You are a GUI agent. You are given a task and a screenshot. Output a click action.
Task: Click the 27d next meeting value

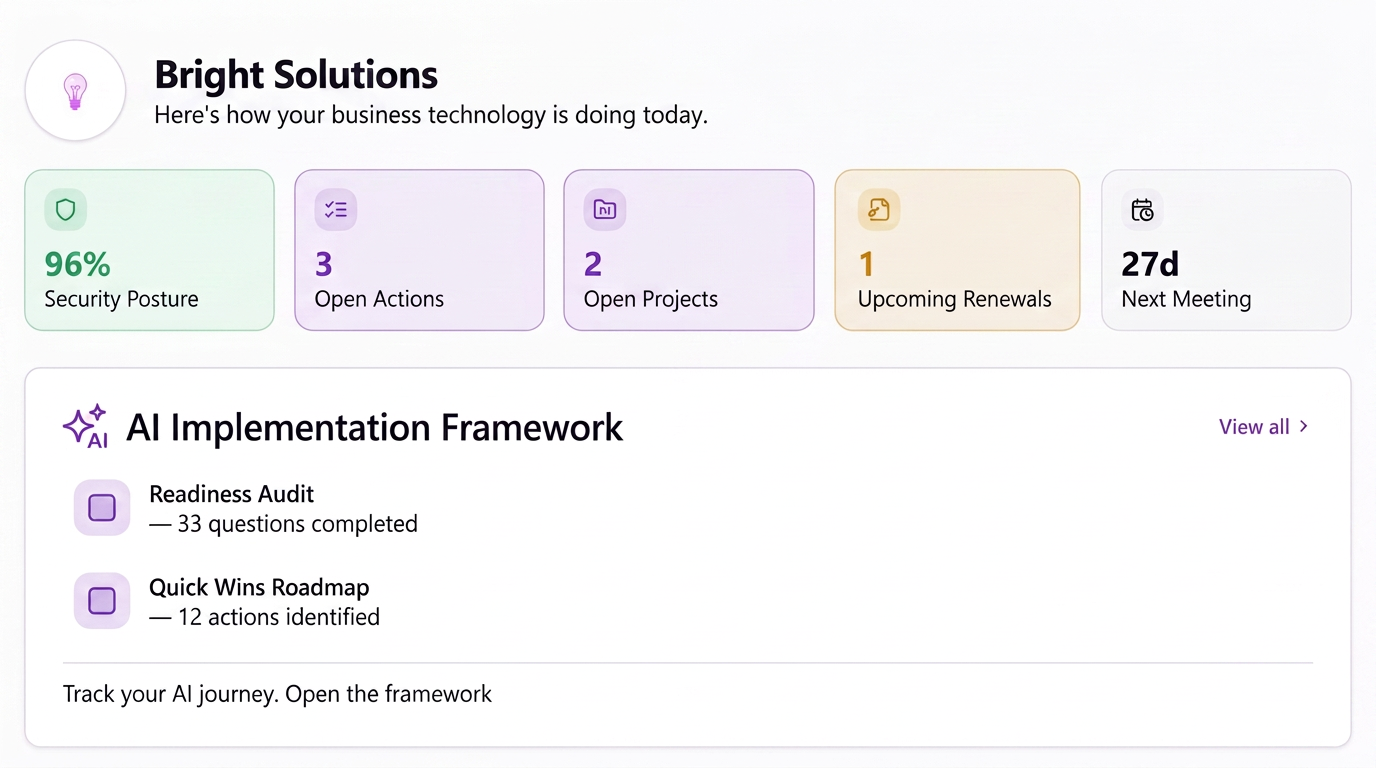(x=1150, y=264)
